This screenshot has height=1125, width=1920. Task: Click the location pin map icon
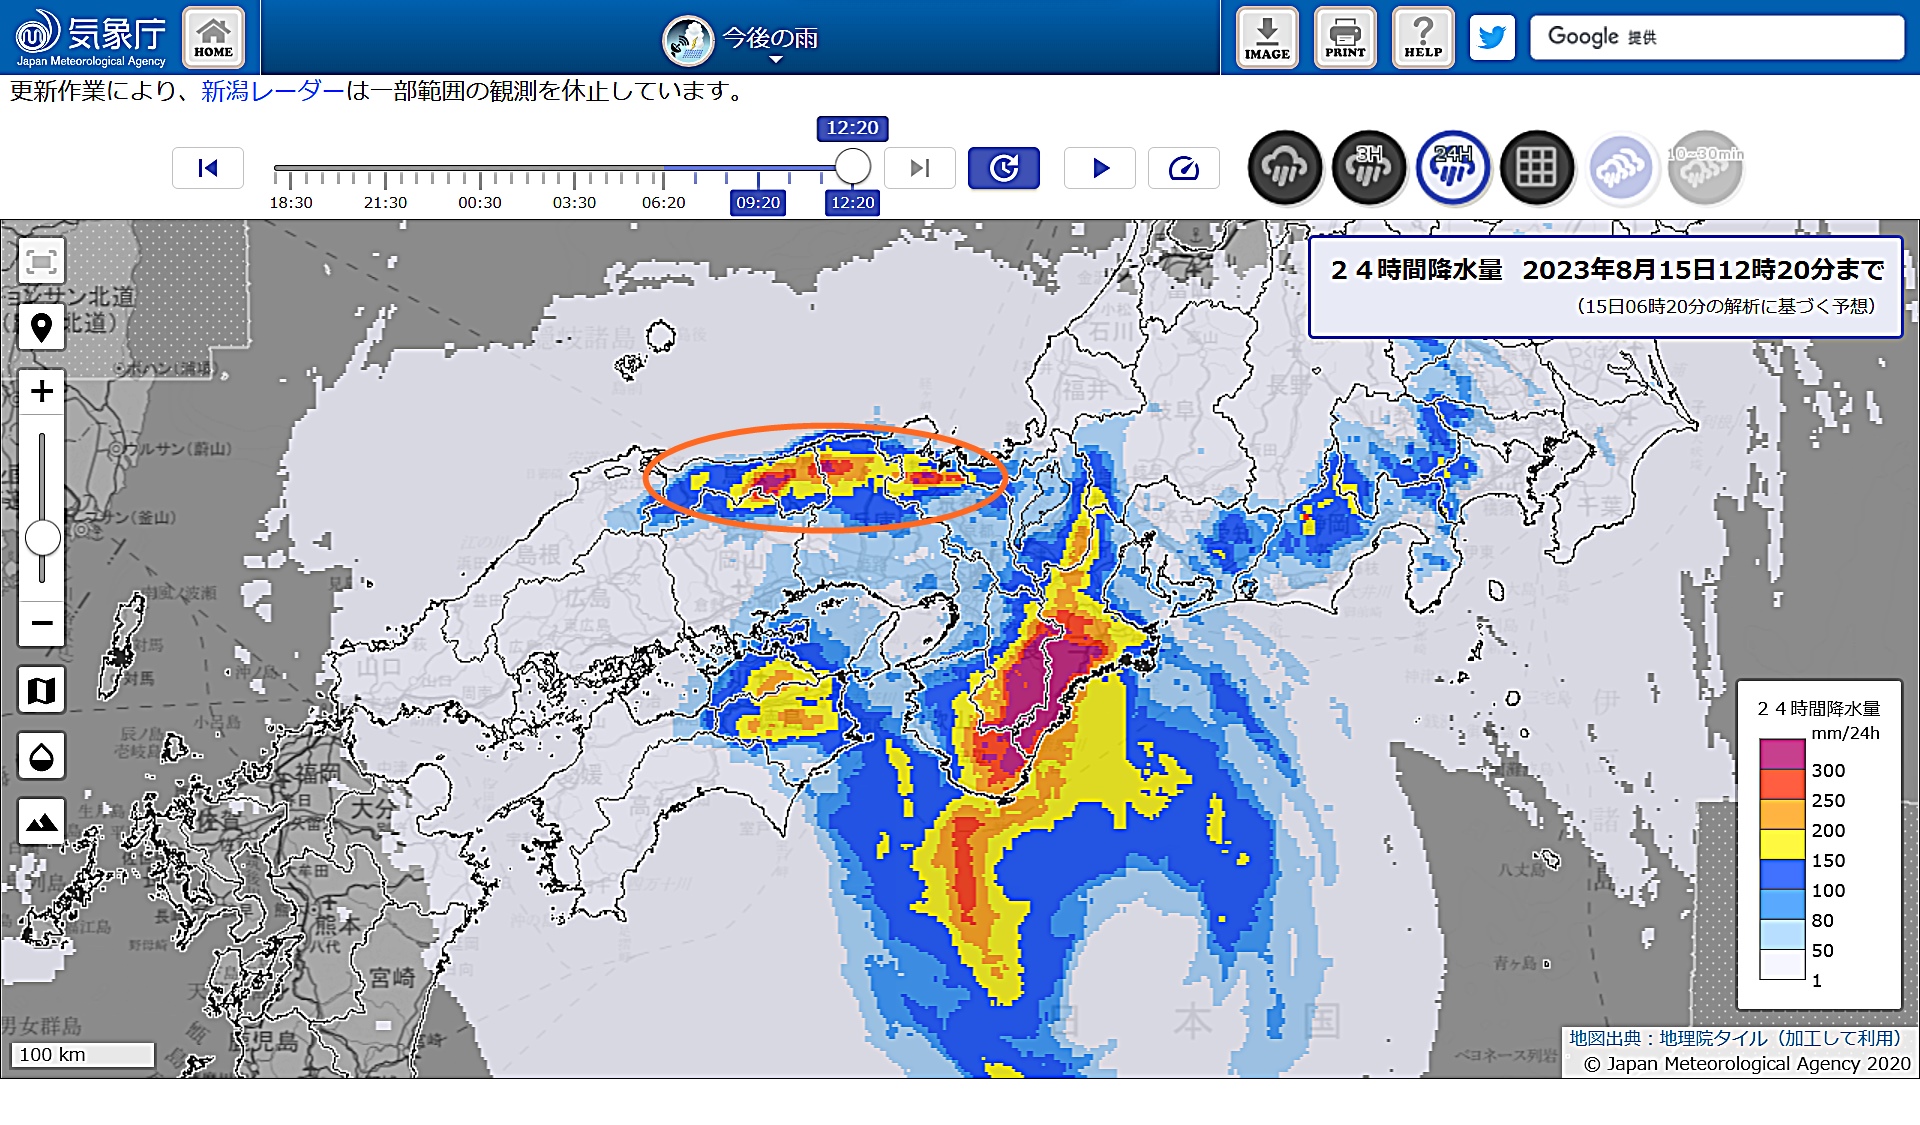(x=41, y=327)
